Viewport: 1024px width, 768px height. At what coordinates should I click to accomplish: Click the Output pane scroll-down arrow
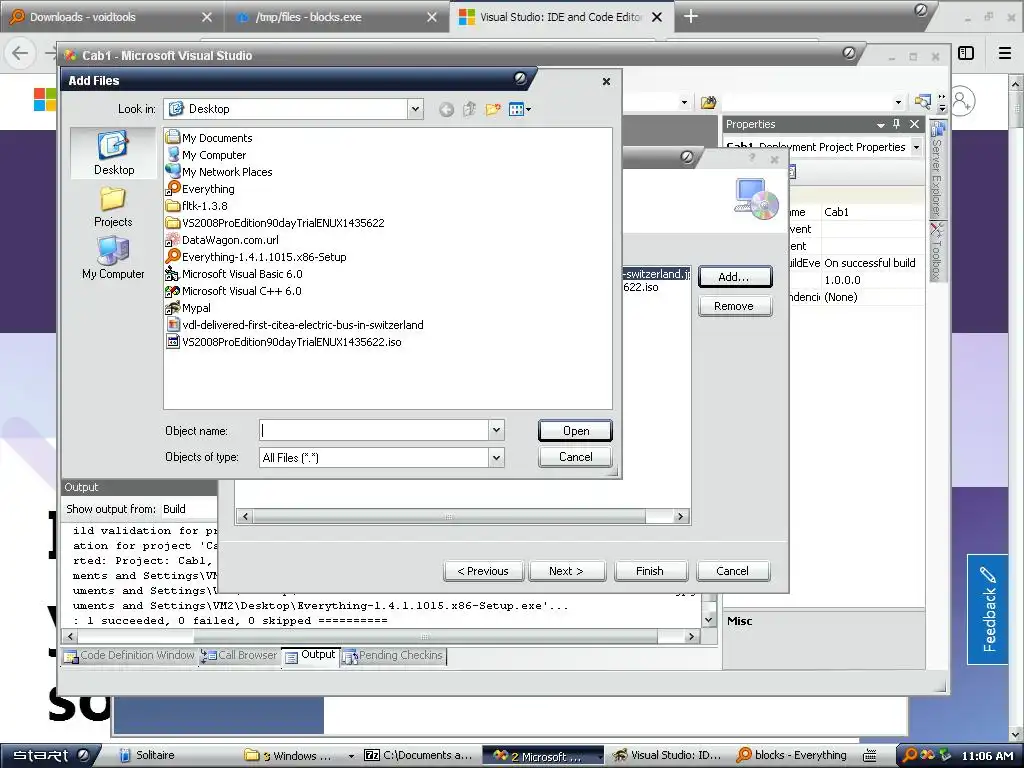click(x=709, y=620)
